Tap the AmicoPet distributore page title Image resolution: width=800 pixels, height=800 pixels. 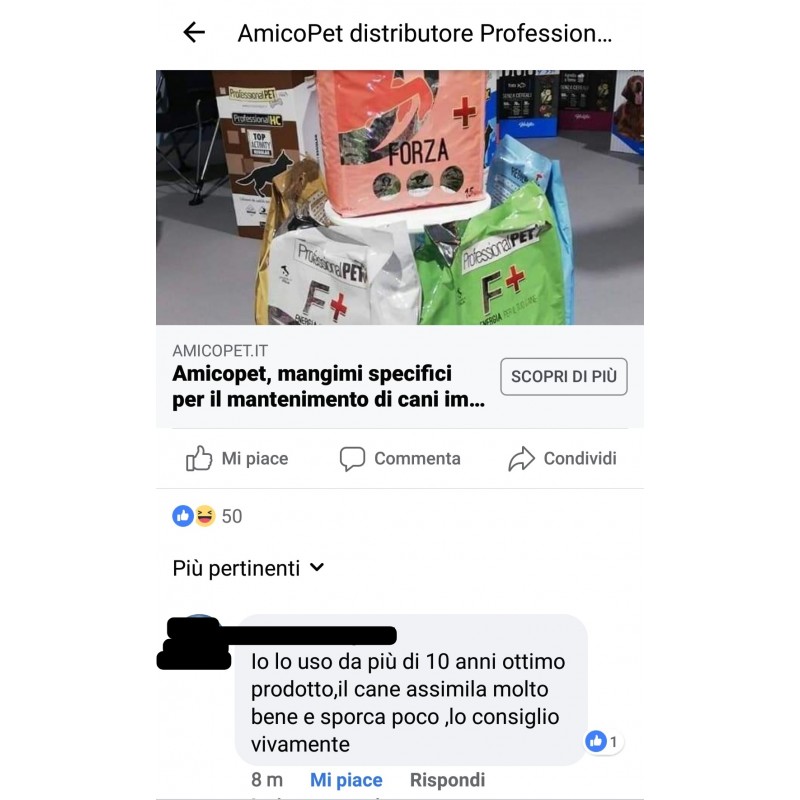pyautogui.click(x=424, y=33)
